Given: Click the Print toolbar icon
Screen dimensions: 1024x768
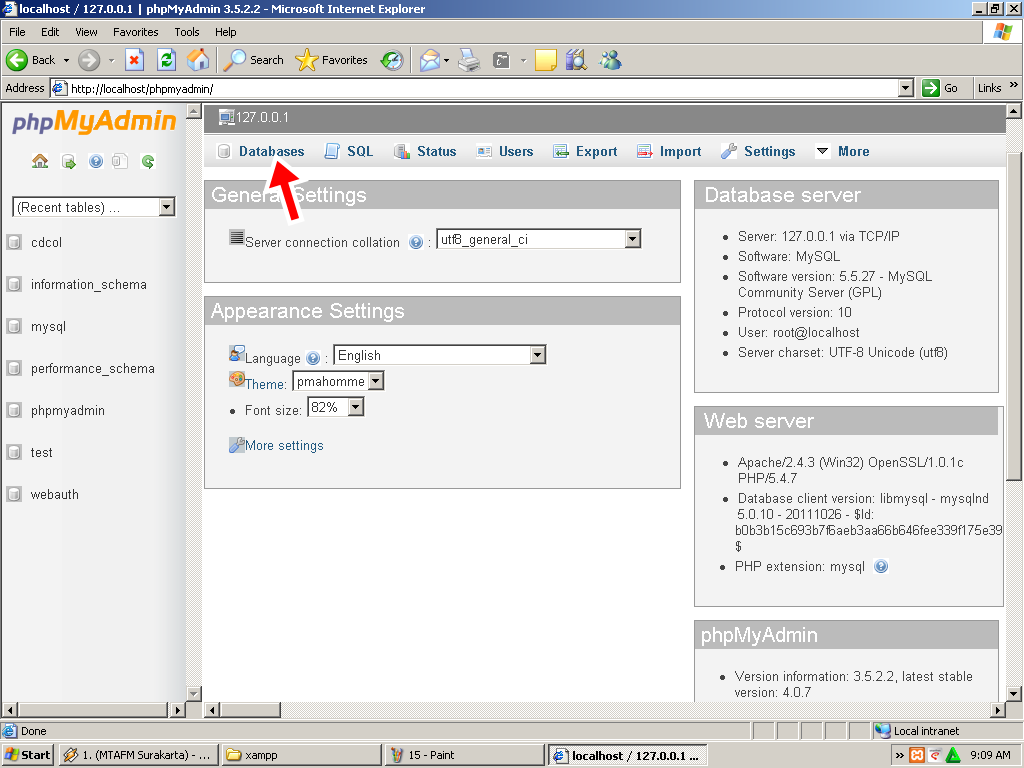Looking at the screenshot, I should 469,60.
